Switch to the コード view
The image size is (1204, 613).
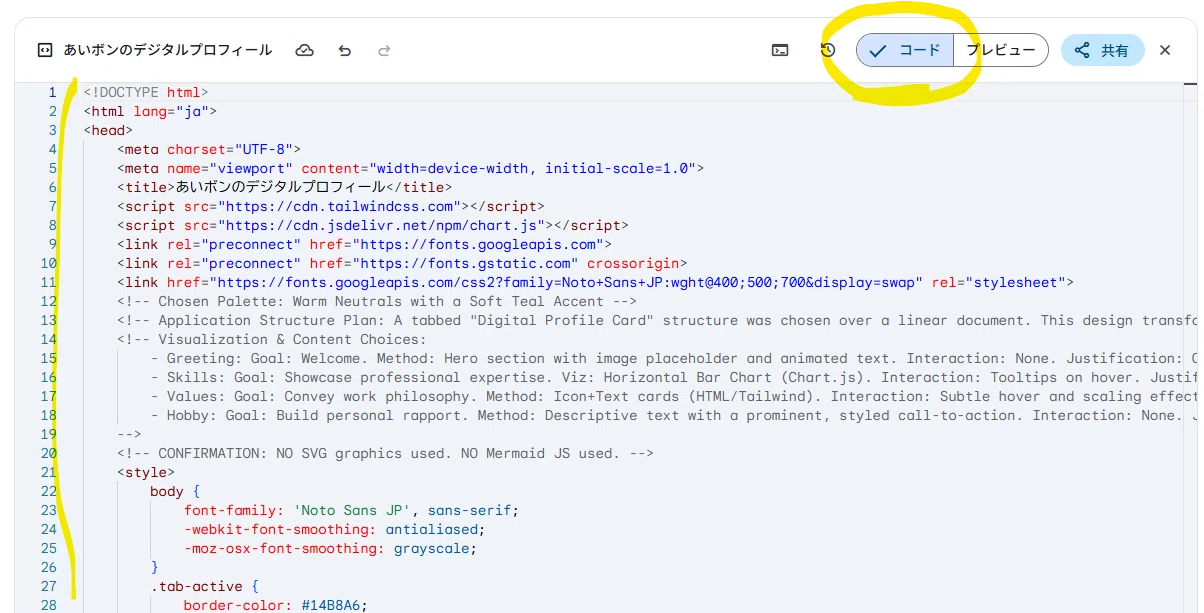pos(905,50)
